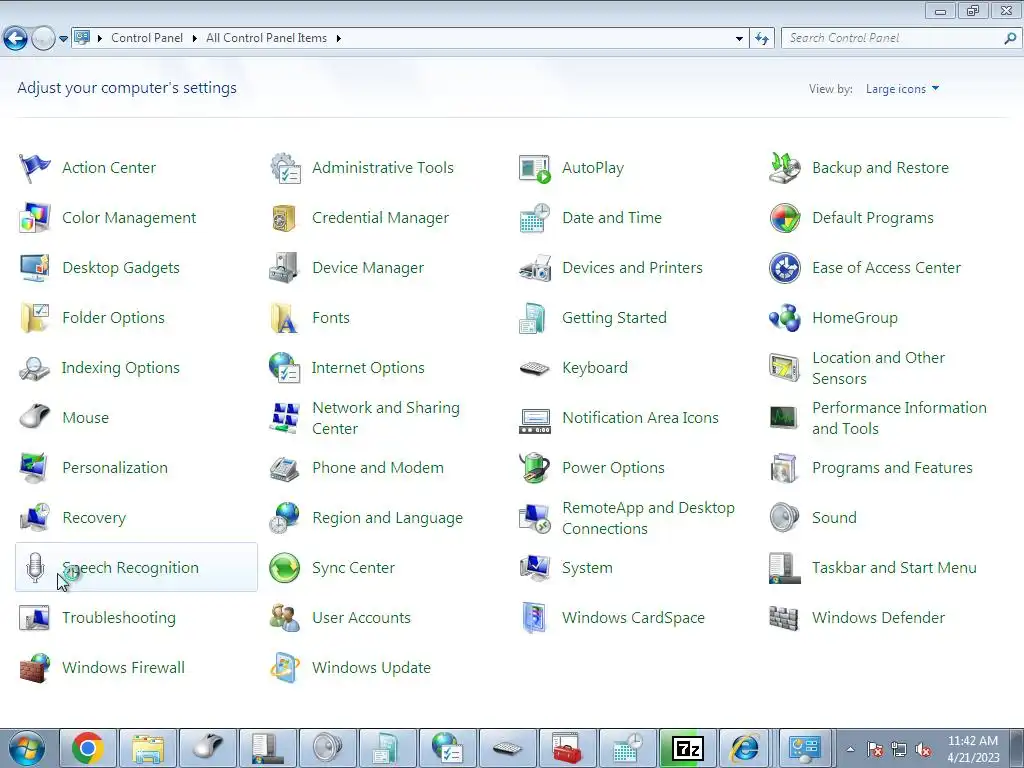Click the Desktop Gadgets icon

click(35, 268)
